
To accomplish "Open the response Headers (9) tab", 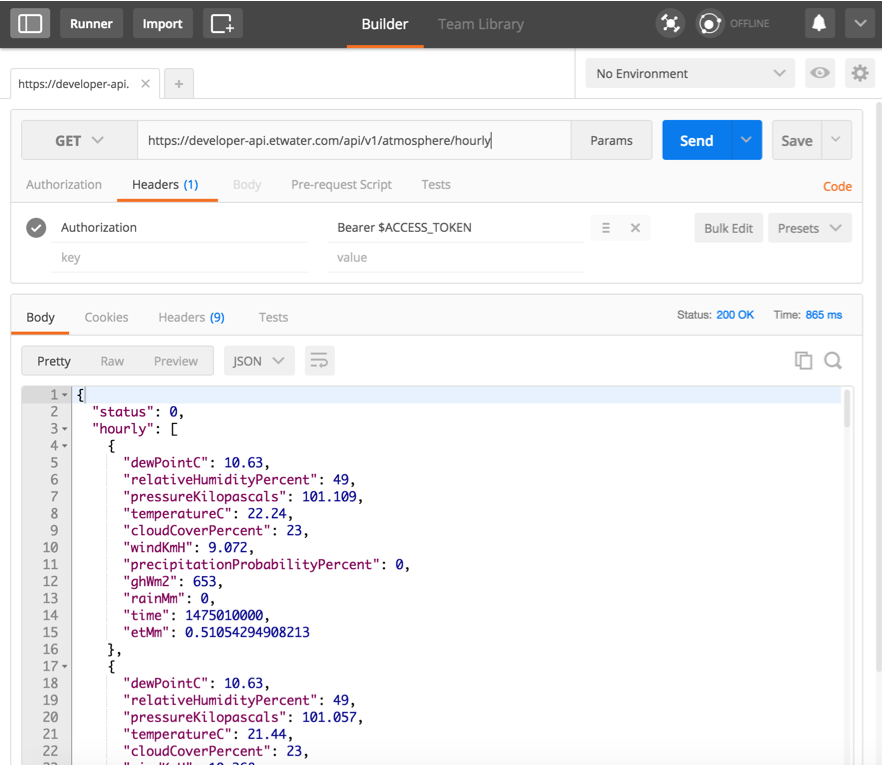I will 191,317.
